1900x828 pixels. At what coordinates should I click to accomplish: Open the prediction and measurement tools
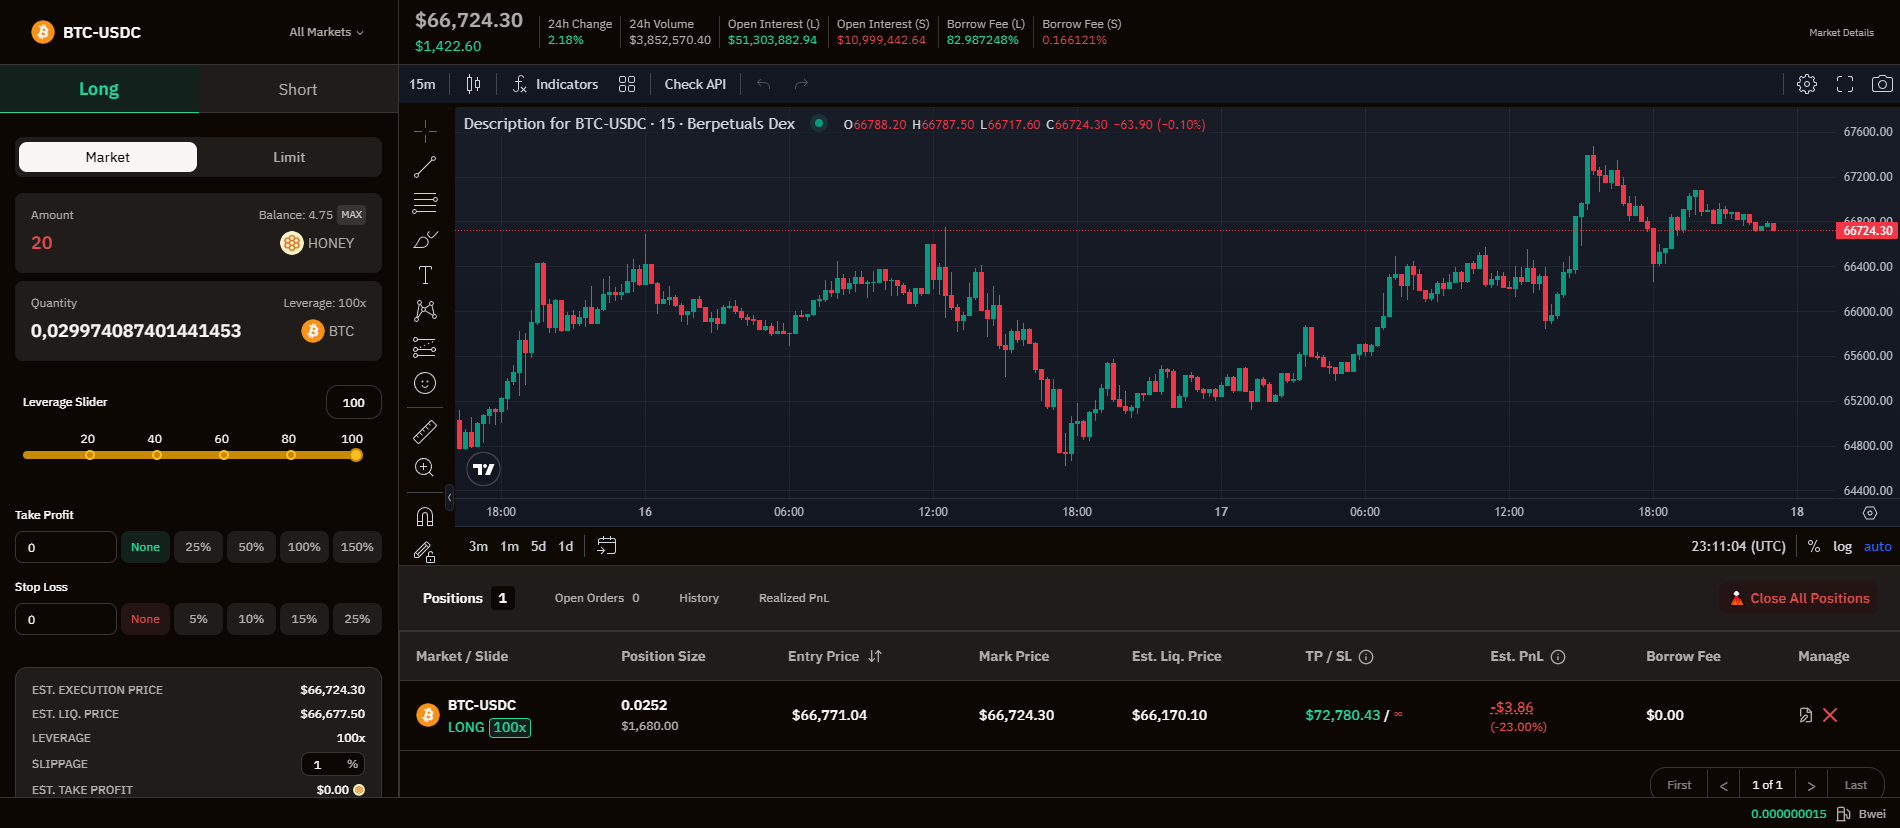tap(425, 347)
